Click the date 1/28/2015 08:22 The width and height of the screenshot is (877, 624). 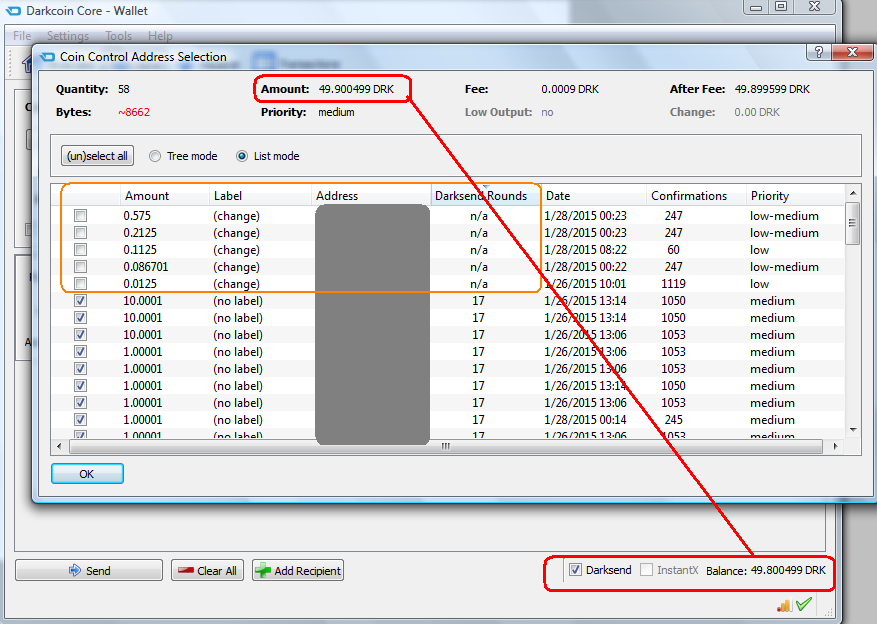(x=585, y=249)
